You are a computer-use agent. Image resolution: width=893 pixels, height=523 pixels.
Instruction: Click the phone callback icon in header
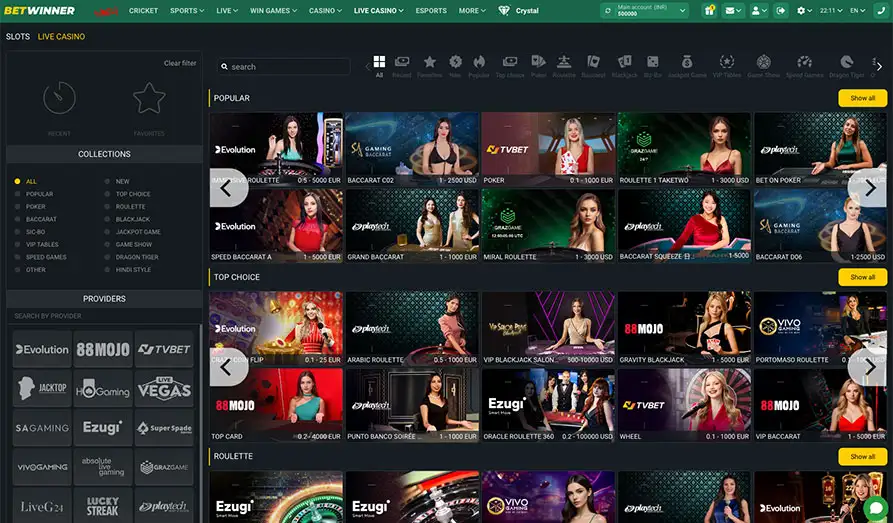click(x=881, y=10)
